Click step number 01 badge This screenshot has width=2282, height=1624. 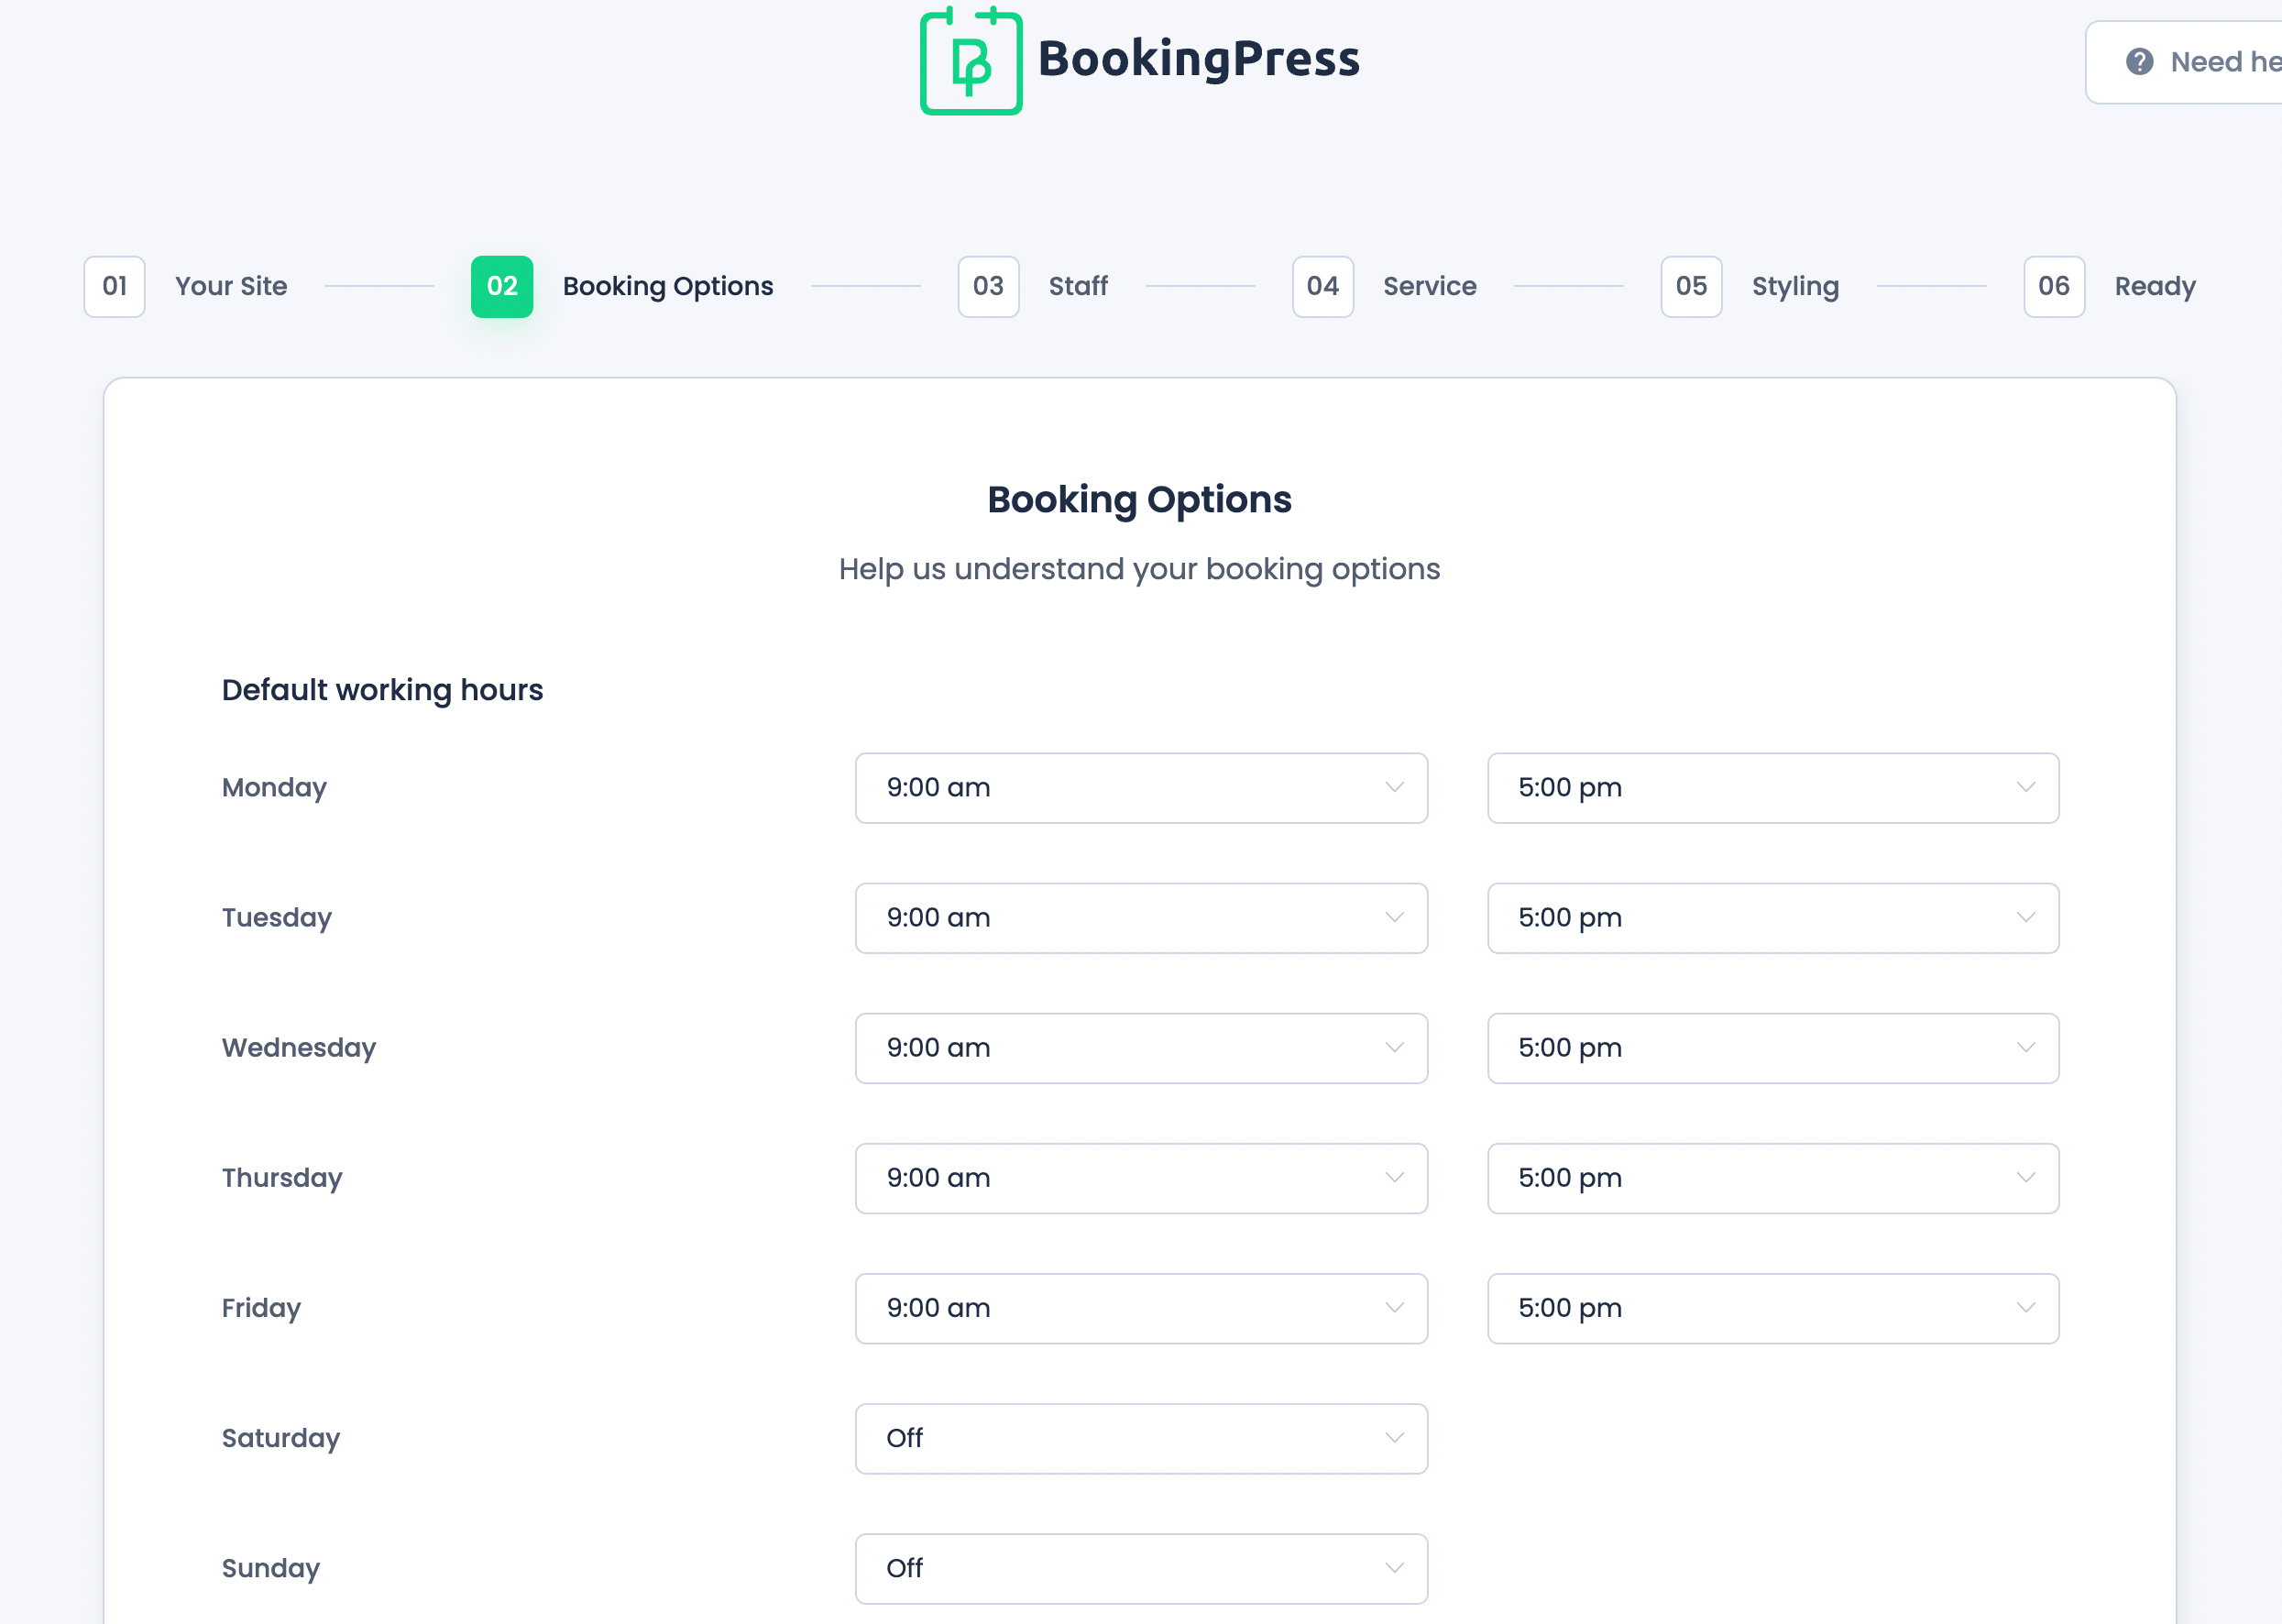[114, 287]
